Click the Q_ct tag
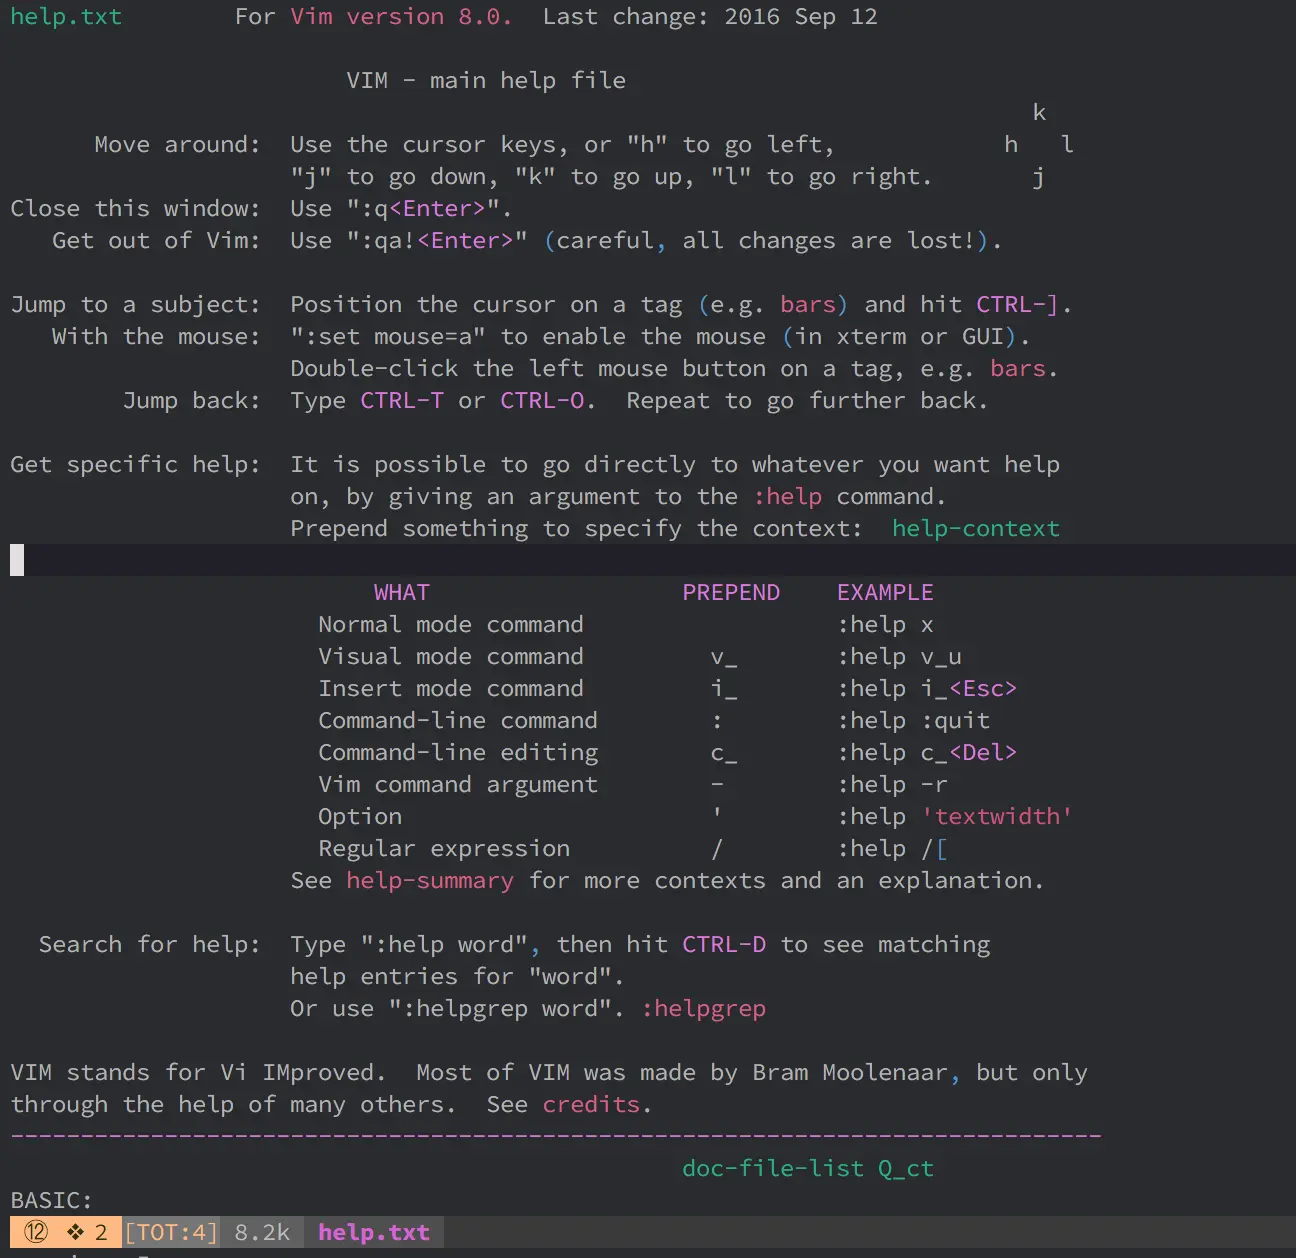1296x1258 pixels. [906, 1169]
